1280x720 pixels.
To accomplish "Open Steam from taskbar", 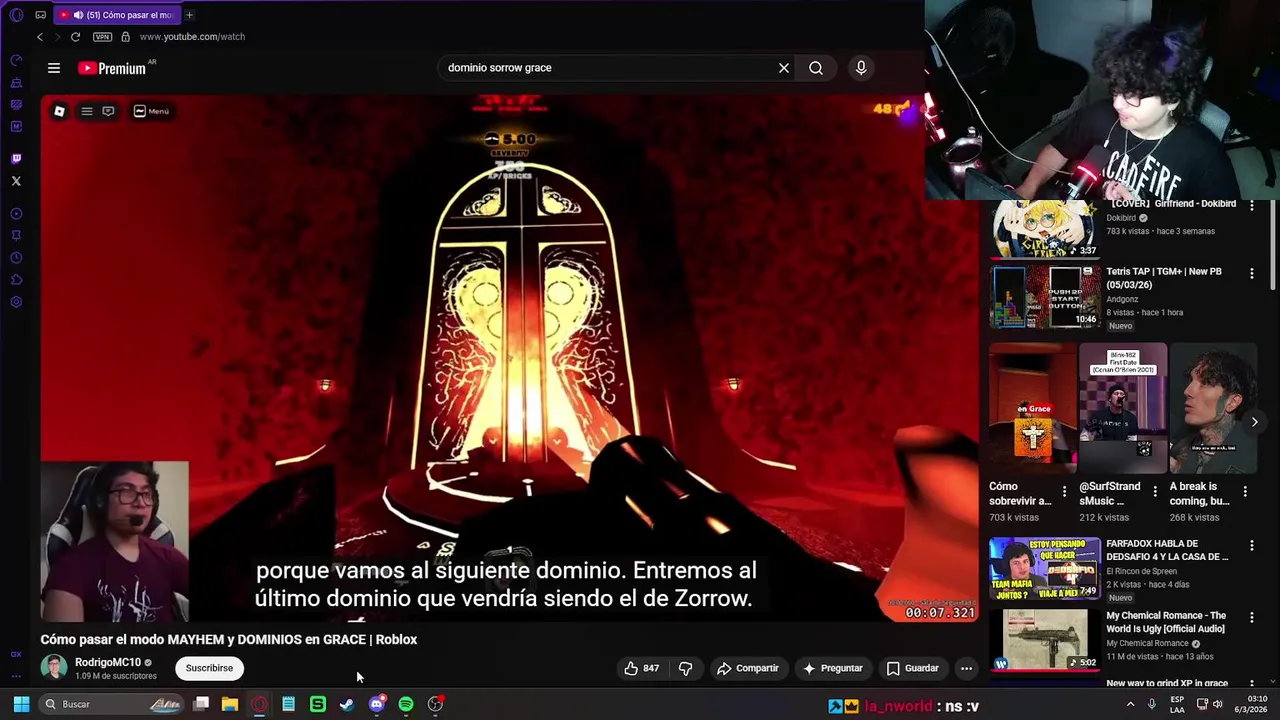I will (x=347, y=704).
